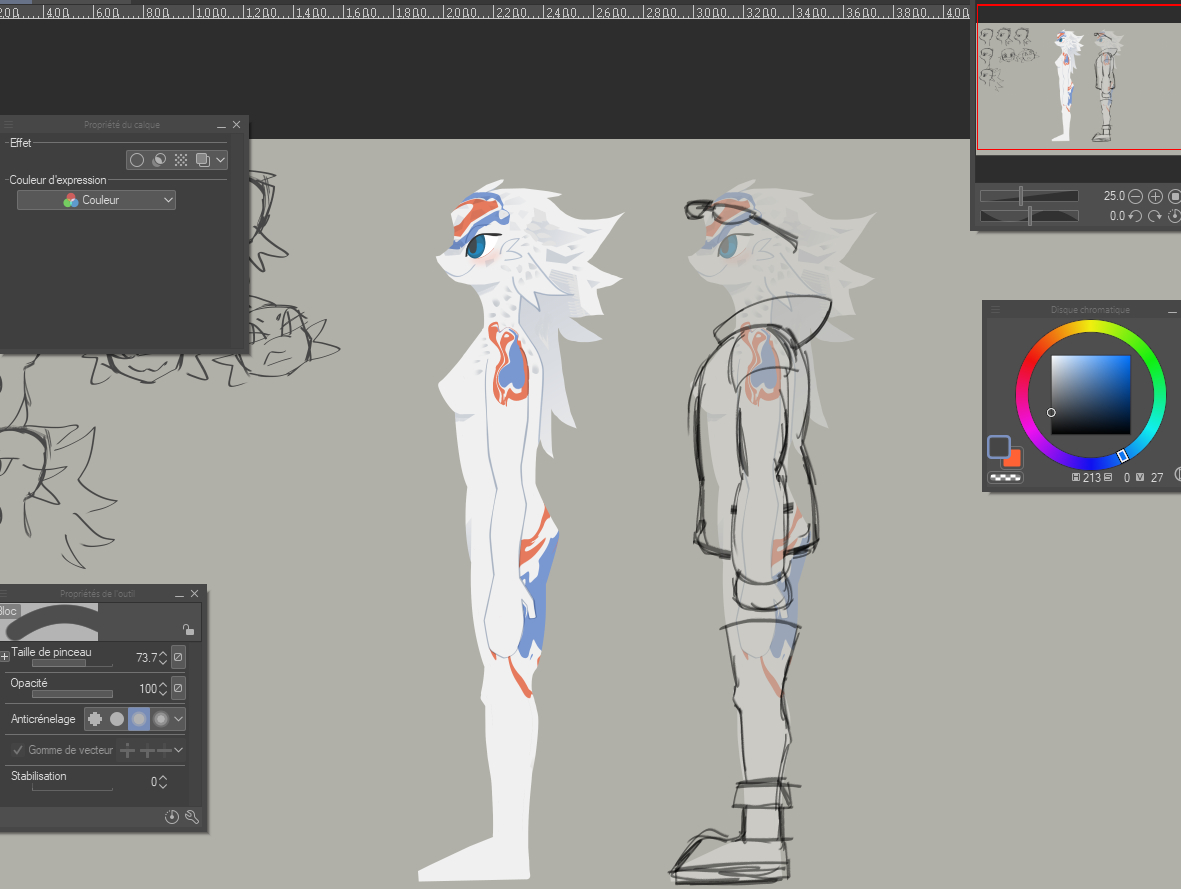Viewport: 1181px width, 889px height.
Task: Expand brush size settings with plus button
Action: point(5,657)
